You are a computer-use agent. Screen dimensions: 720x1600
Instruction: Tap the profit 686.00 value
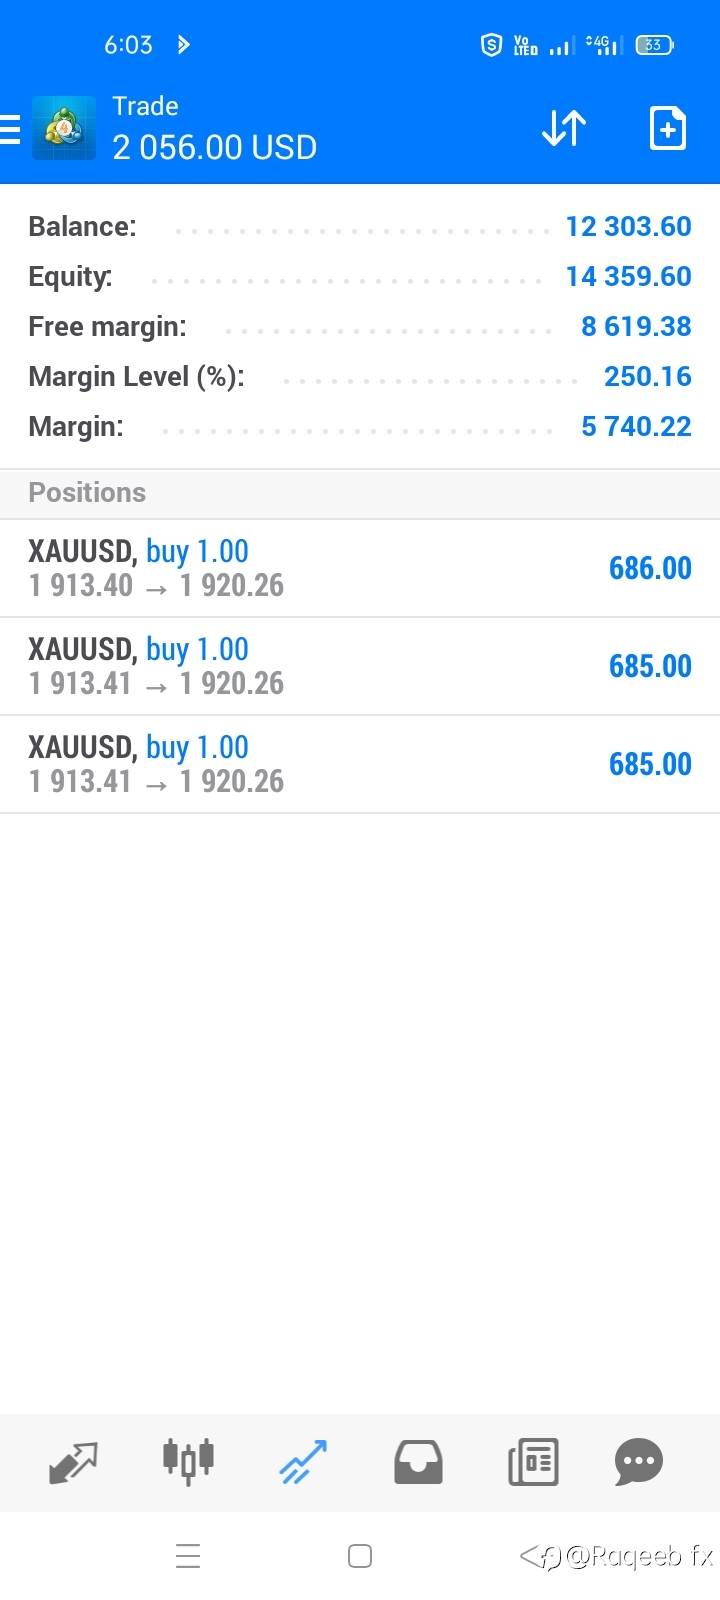[x=650, y=568]
